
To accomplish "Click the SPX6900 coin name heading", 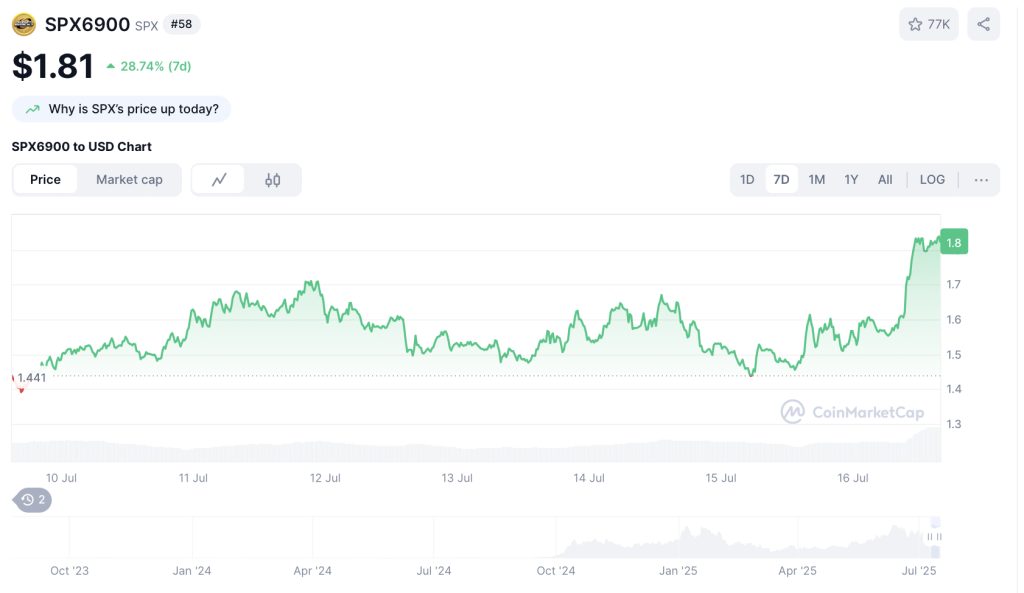I will coord(88,25).
